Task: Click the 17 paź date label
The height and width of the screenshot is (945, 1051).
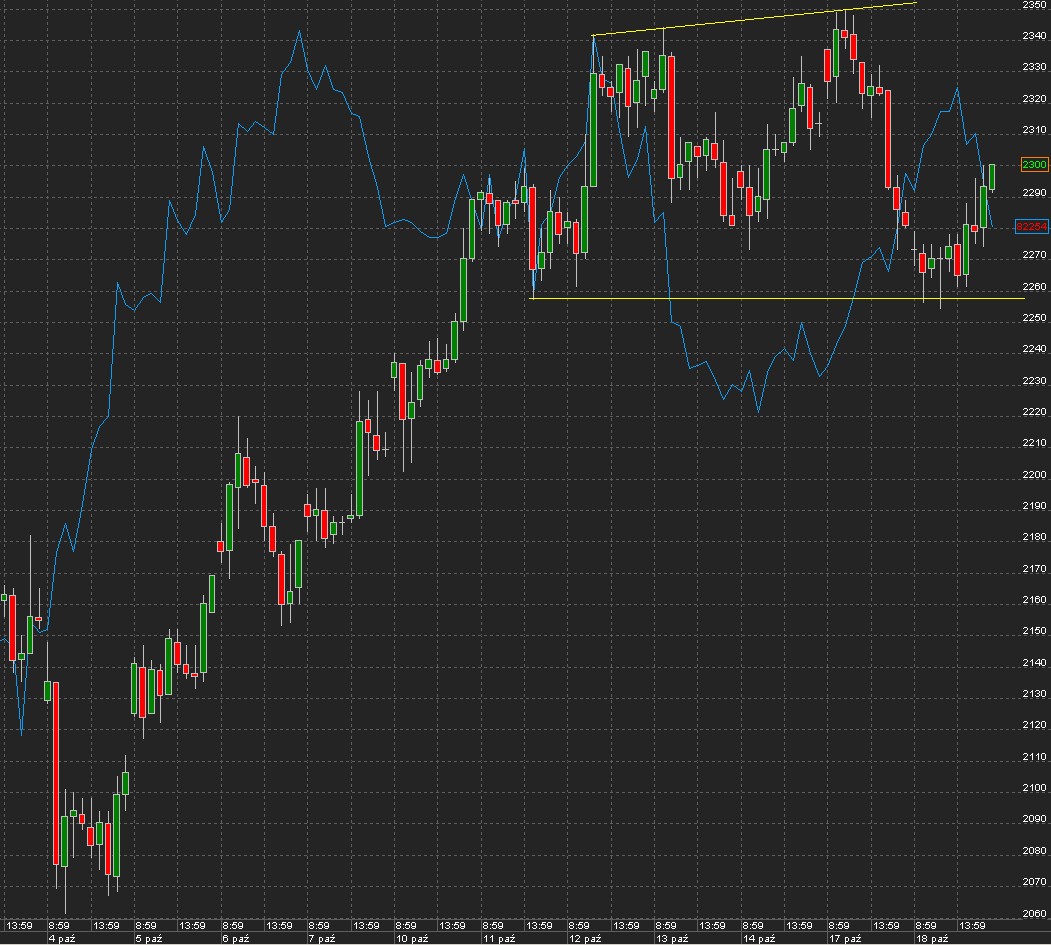Action: (845, 939)
